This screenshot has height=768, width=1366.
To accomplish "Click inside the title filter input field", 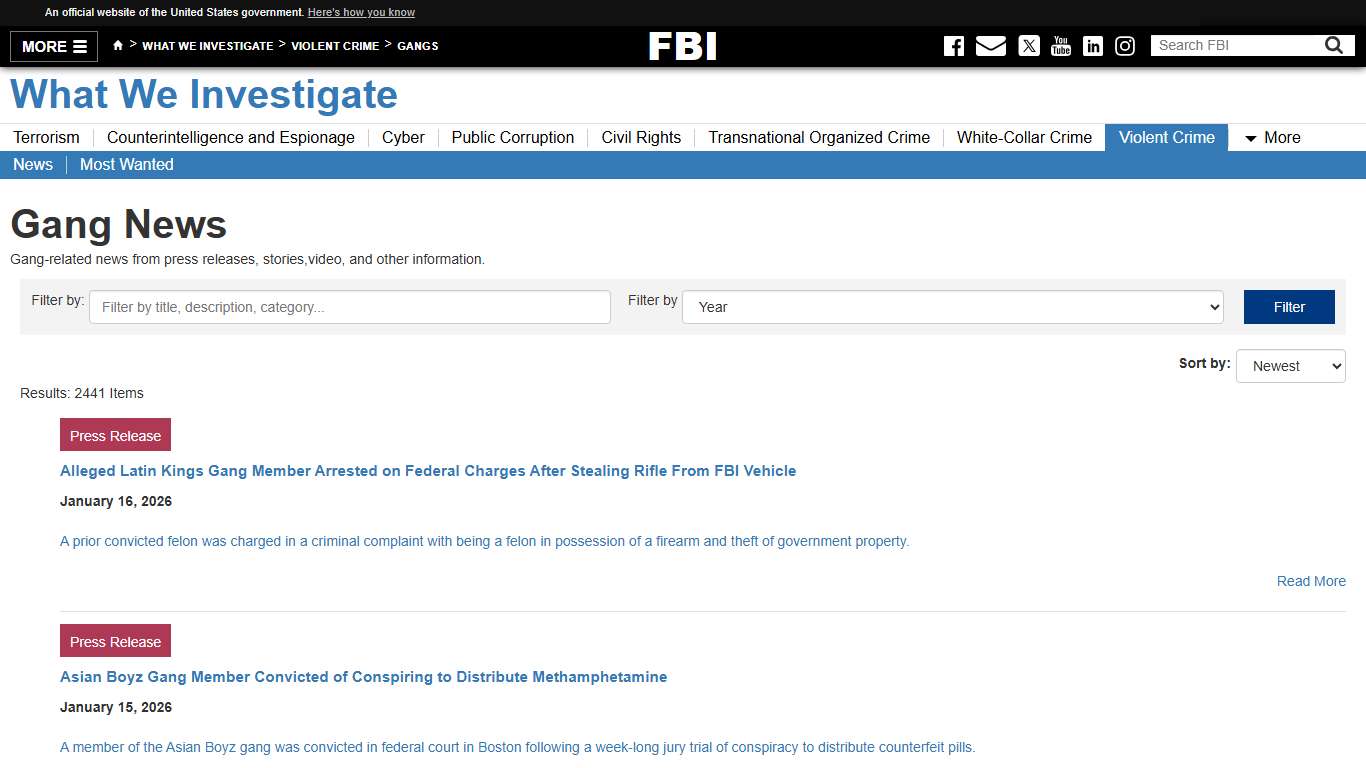I will click(x=348, y=307).
